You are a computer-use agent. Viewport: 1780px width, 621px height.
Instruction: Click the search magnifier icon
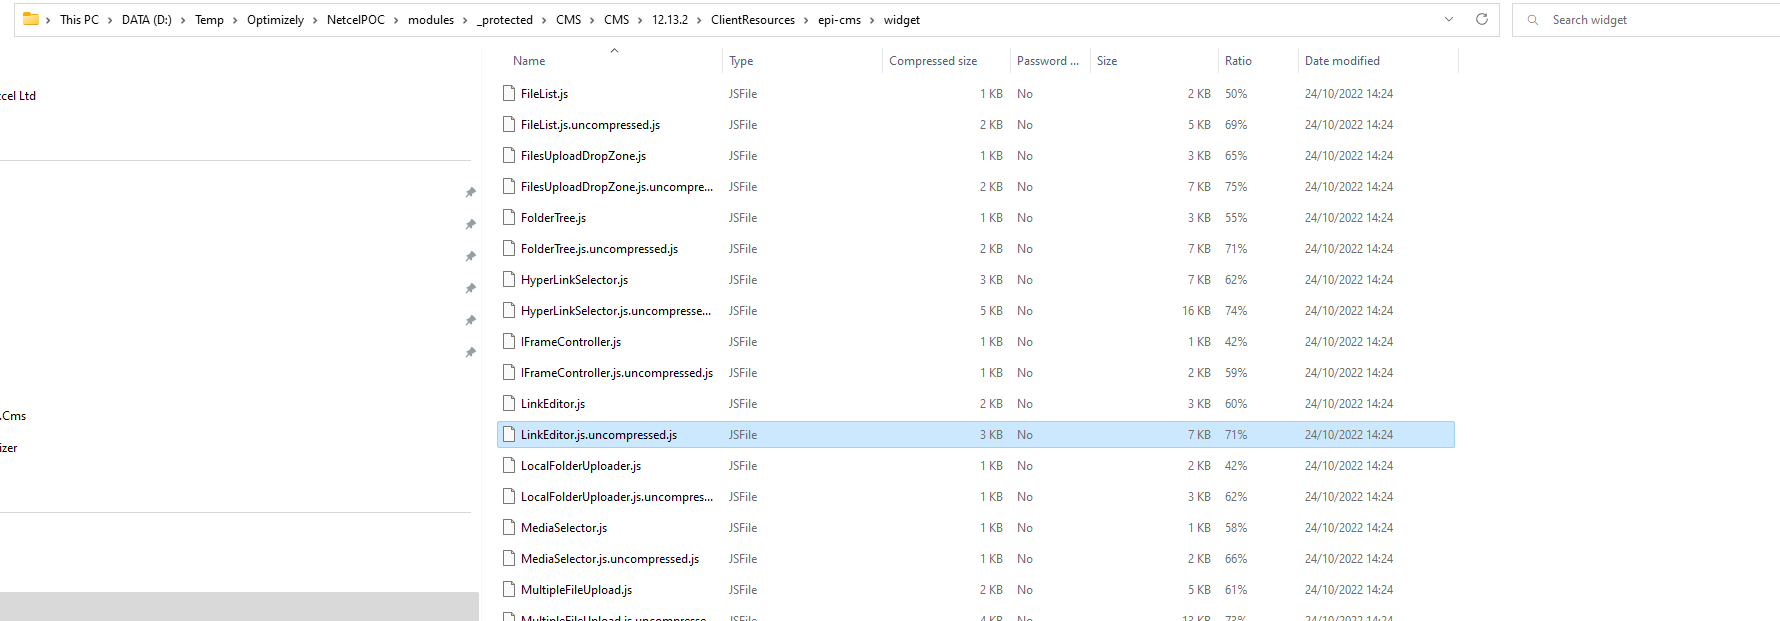pos(1532,20)
